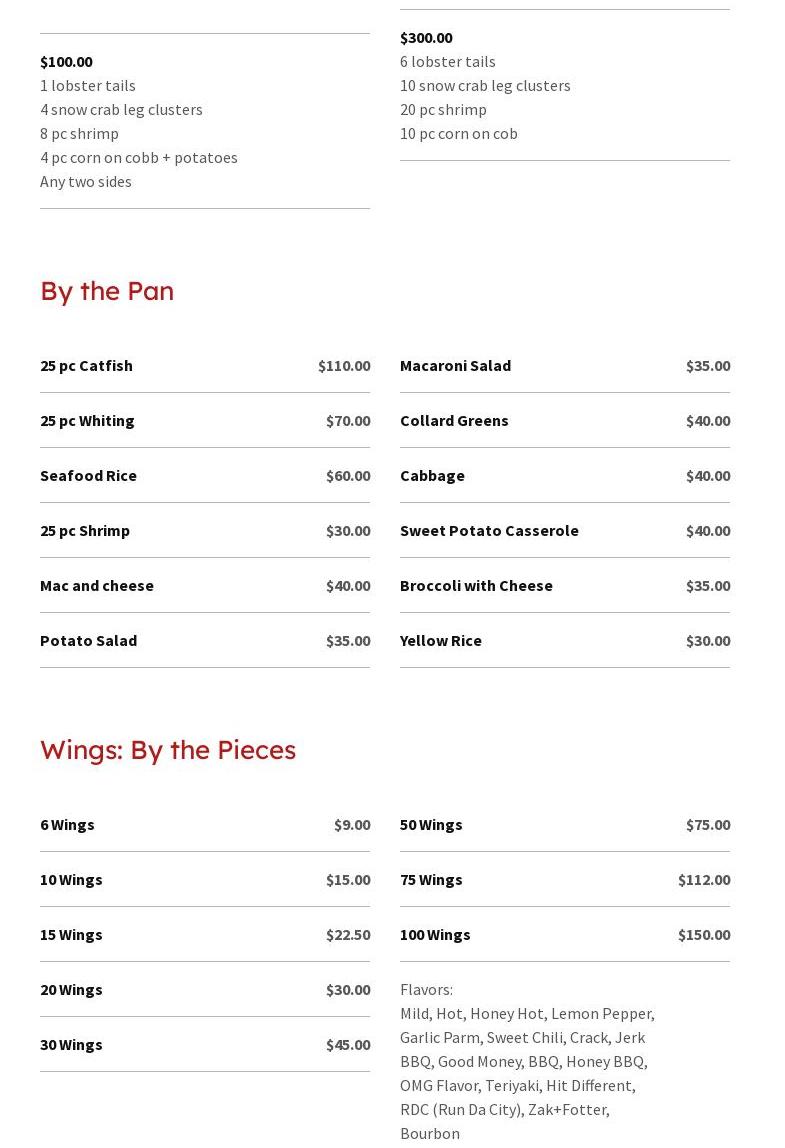Viewport: 785px width, 1148px height.
Task: Pick the Sweet Potato Casserole item
Action: pos(489,531)
